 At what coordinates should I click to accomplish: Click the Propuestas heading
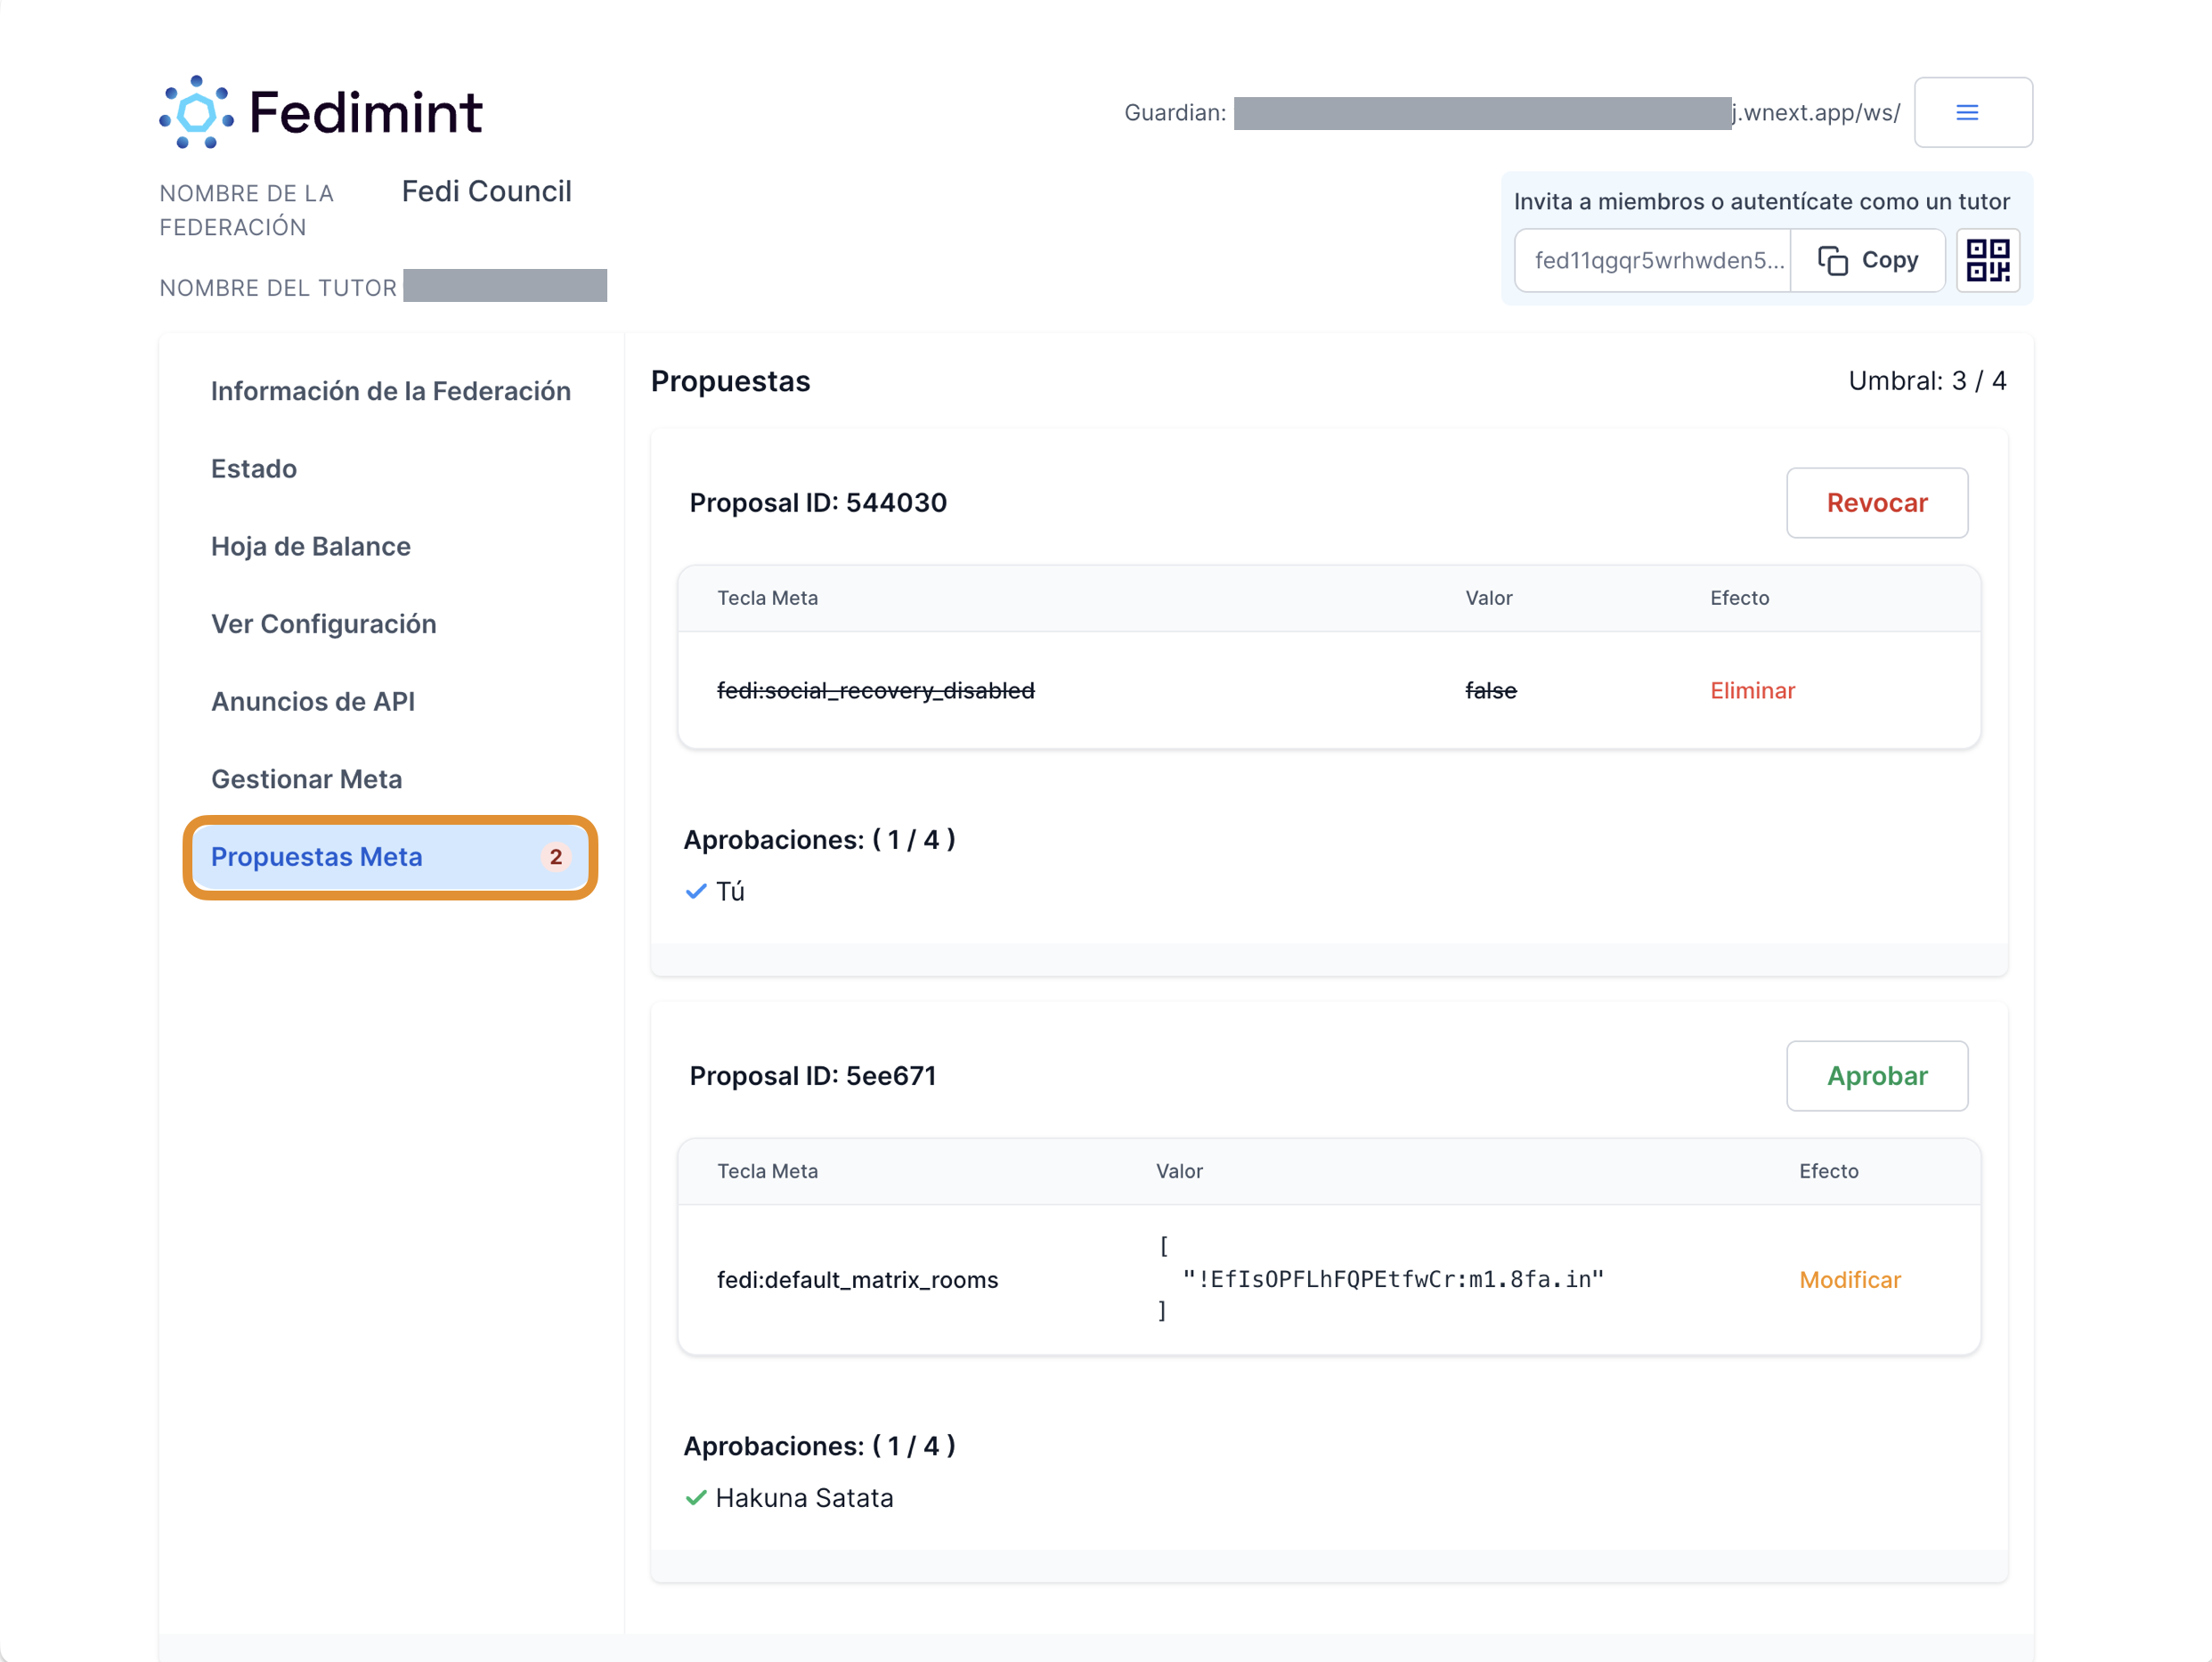[x=731, y=381]
